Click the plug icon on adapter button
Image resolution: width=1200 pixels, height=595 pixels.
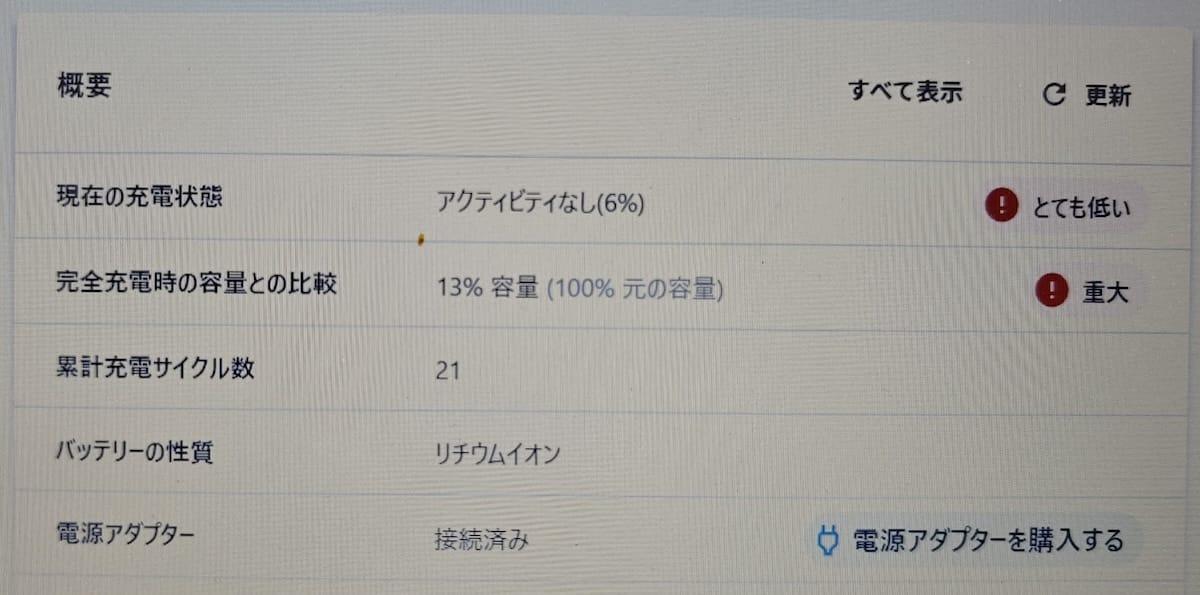click(x=828, y=541)
